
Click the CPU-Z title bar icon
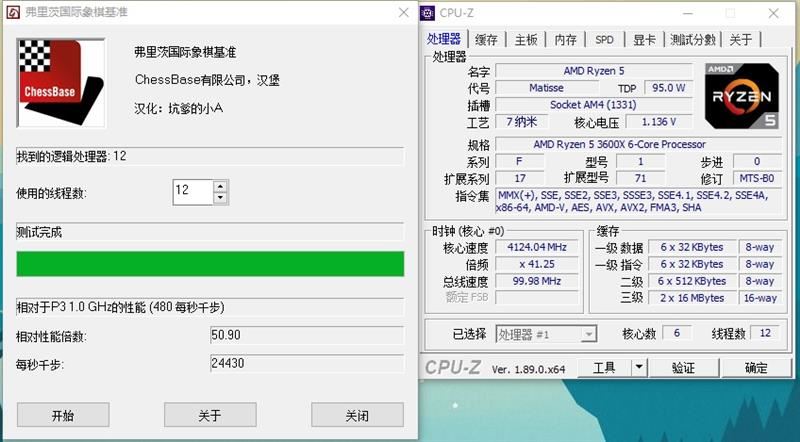428,13
